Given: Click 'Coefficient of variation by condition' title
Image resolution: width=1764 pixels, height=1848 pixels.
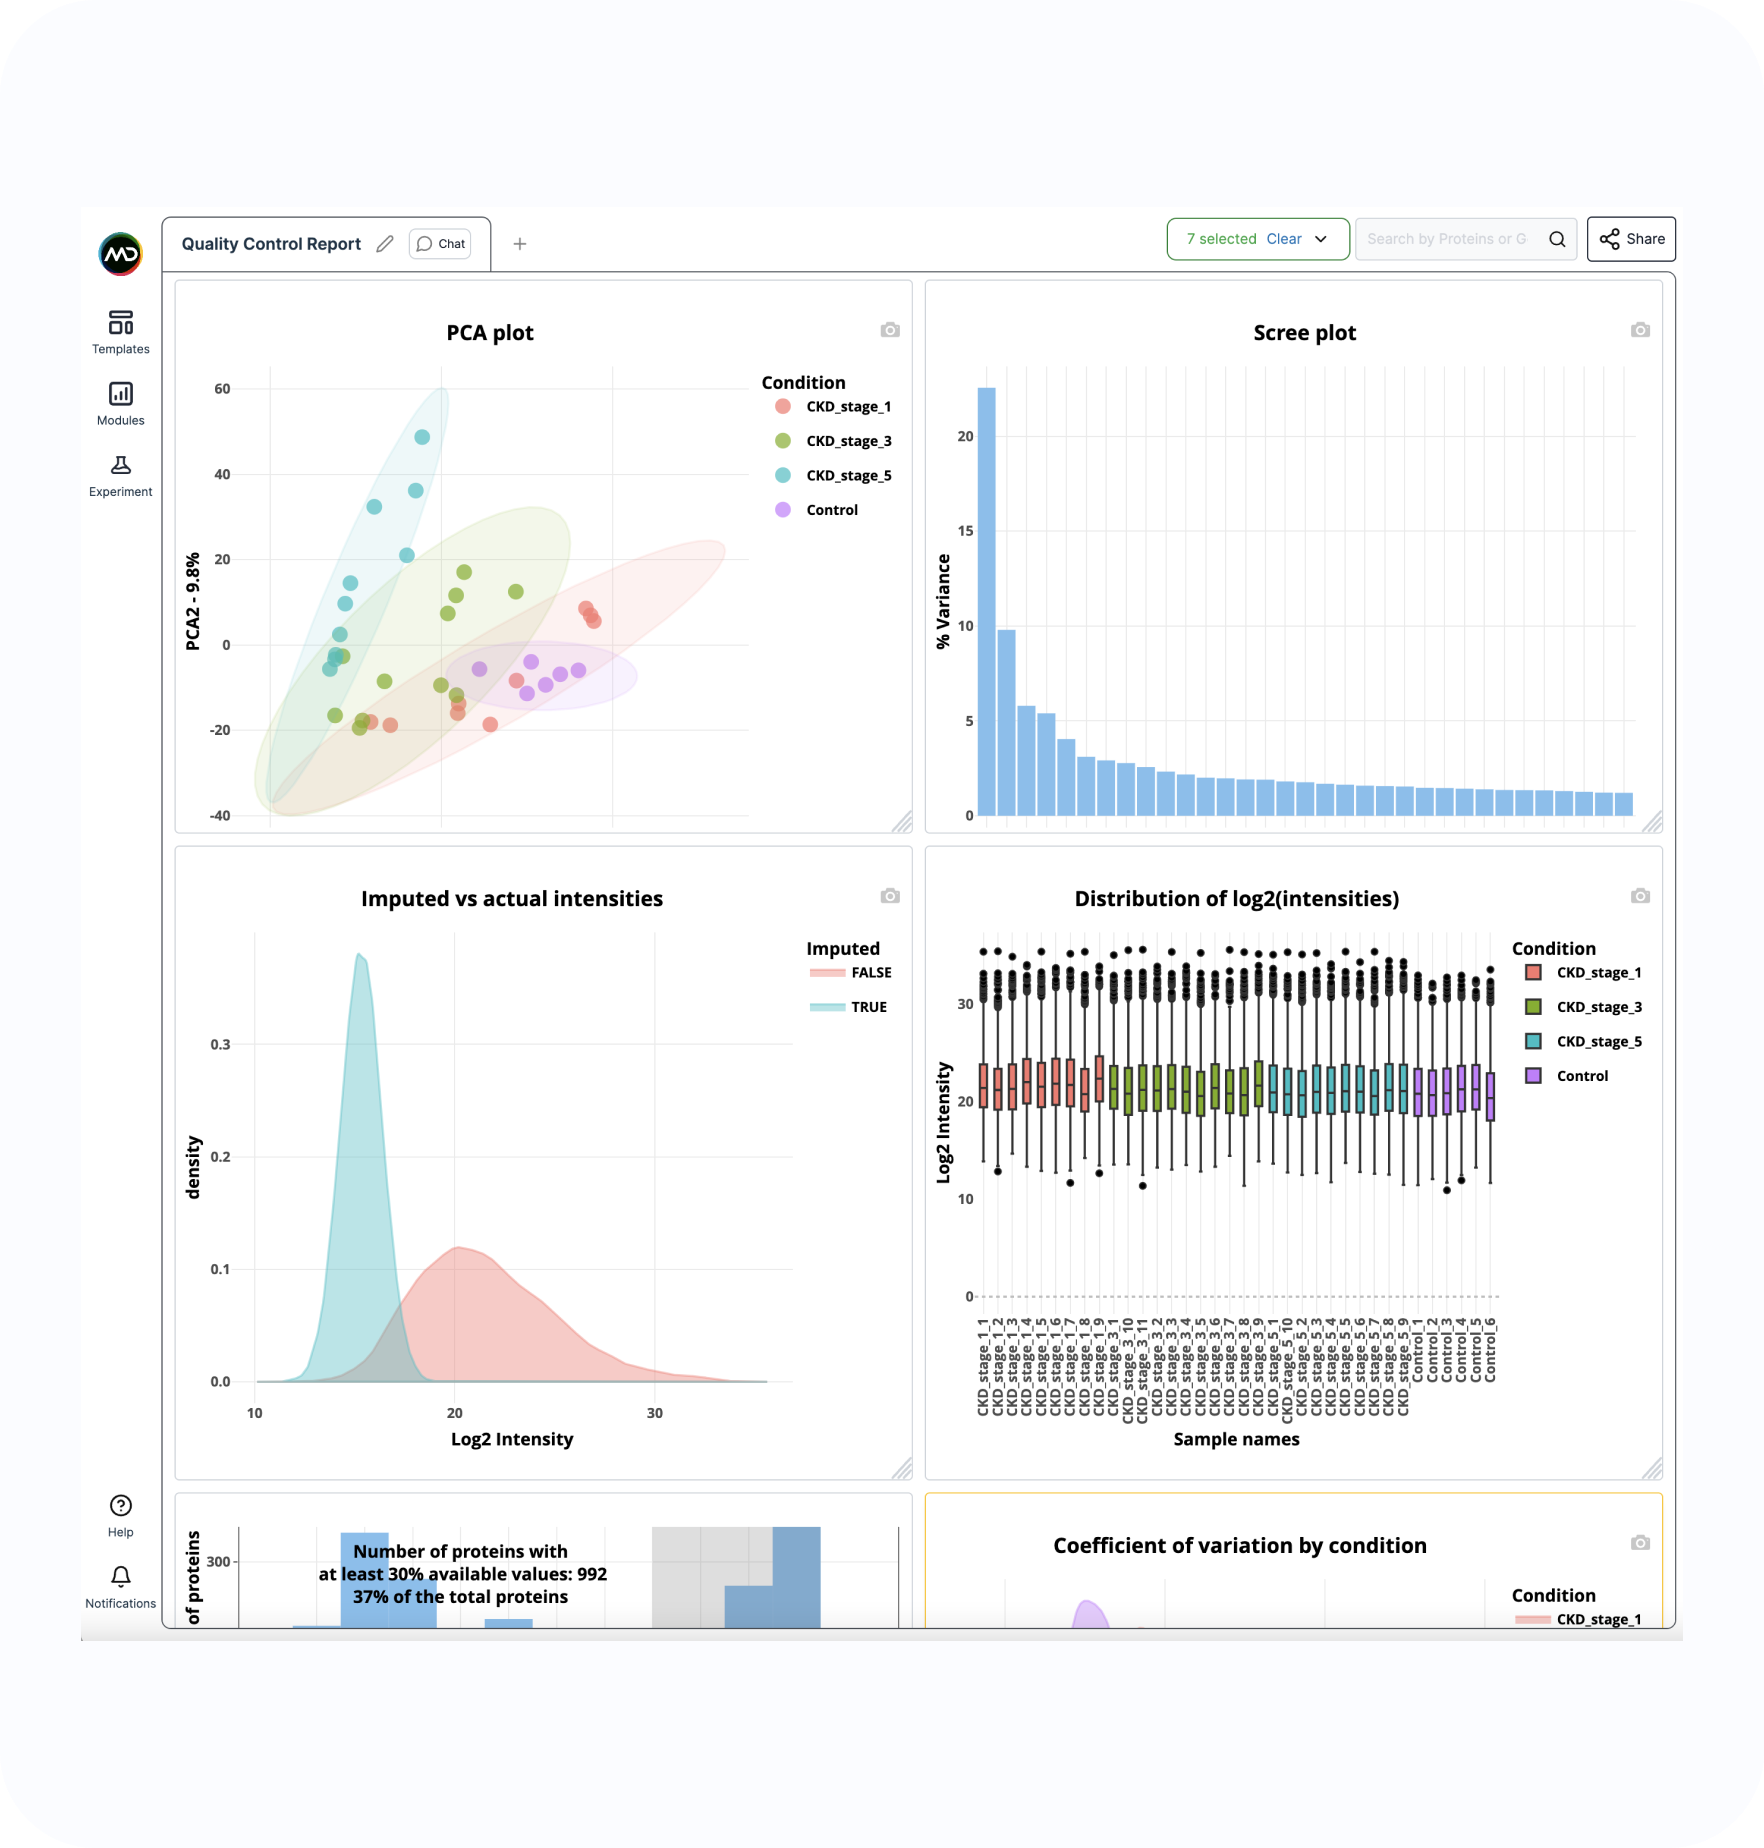Looking at the screenshot, I should [x=1240, y=1546].
